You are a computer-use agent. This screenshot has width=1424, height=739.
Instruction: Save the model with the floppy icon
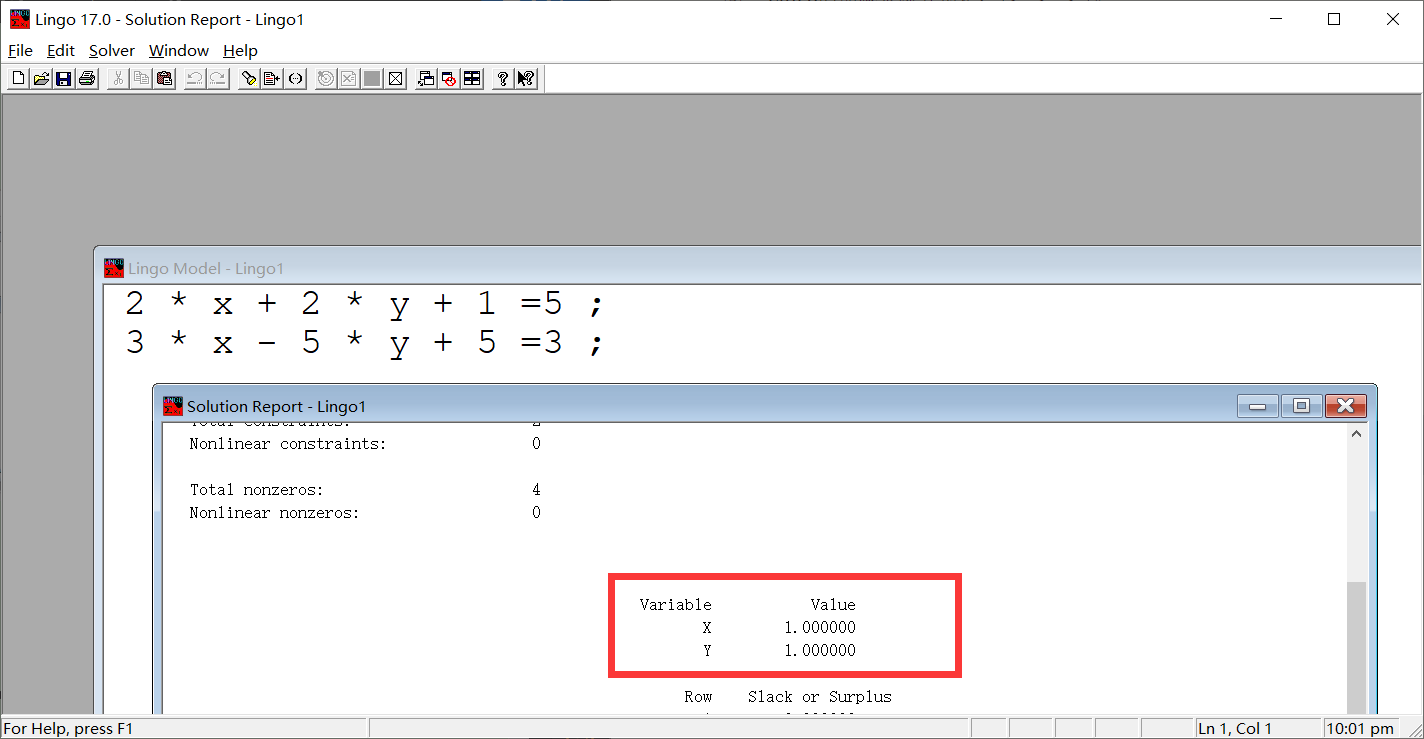(x=64, y=79)
